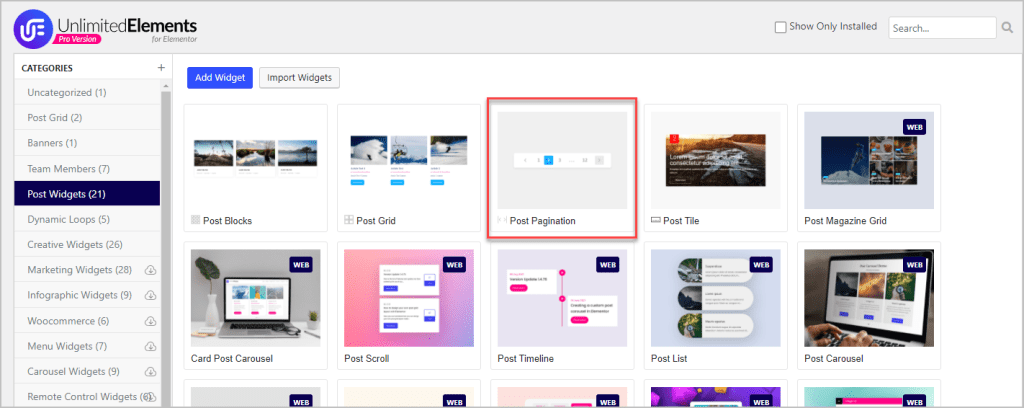Click WEB badge on Post List
This screenshot has width=1024, height=408.
point(761,265)
